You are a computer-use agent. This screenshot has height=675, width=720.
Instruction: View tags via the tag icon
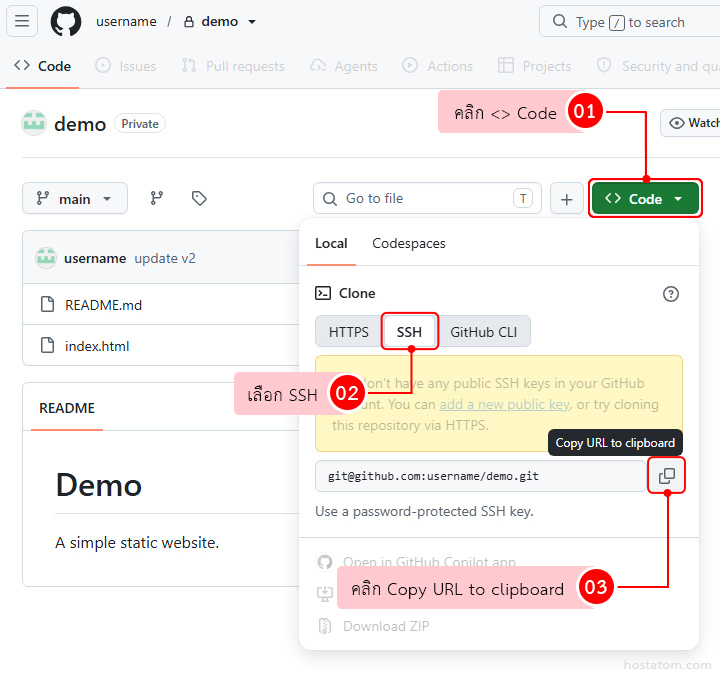199,198
